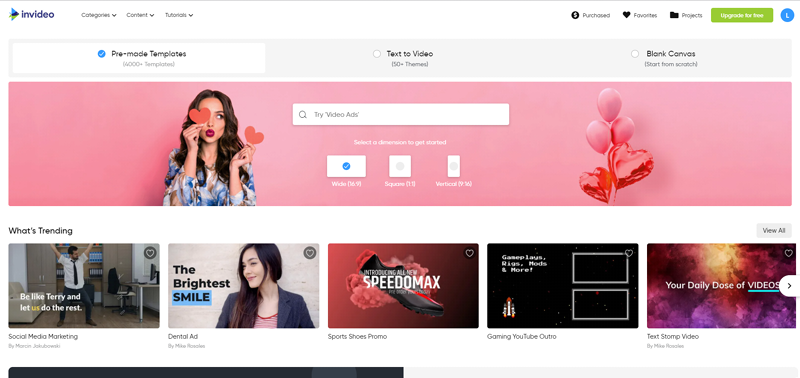The image size is (800, 378).
Task: Click the InVideo logo
Action: (x=31, y=14)
